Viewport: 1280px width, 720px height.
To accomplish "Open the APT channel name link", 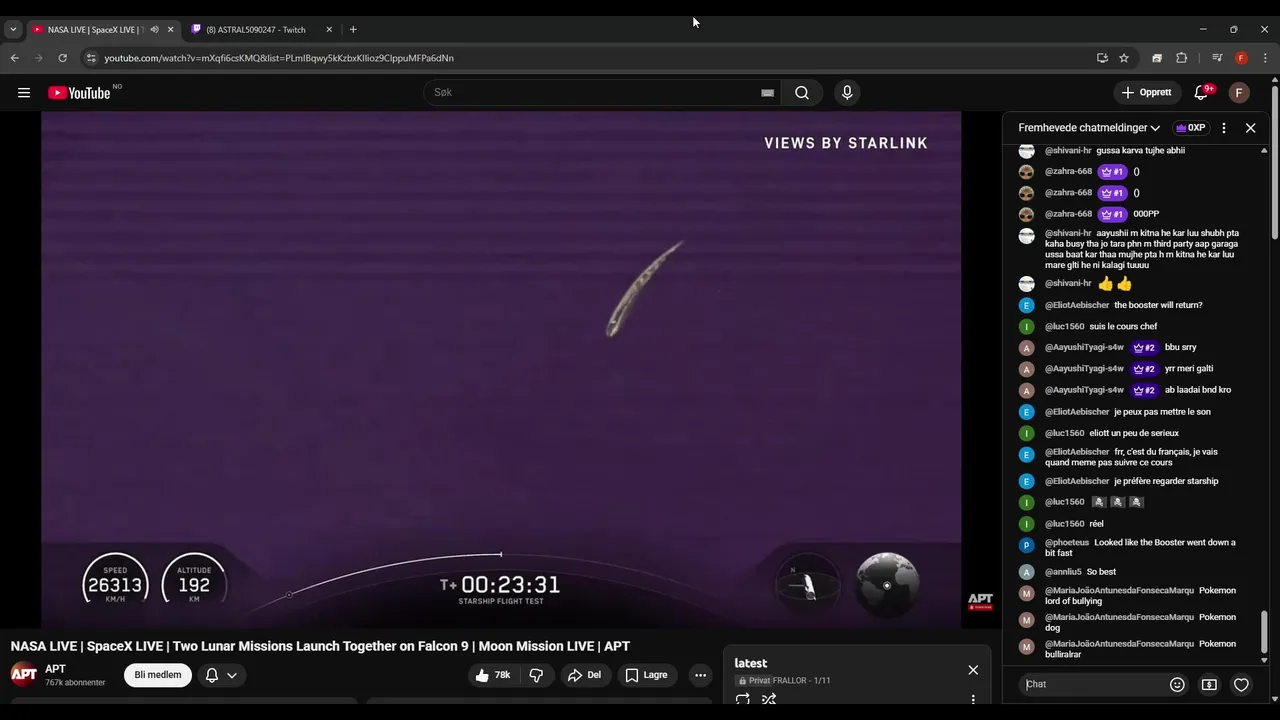I will [x=55, y=669].
